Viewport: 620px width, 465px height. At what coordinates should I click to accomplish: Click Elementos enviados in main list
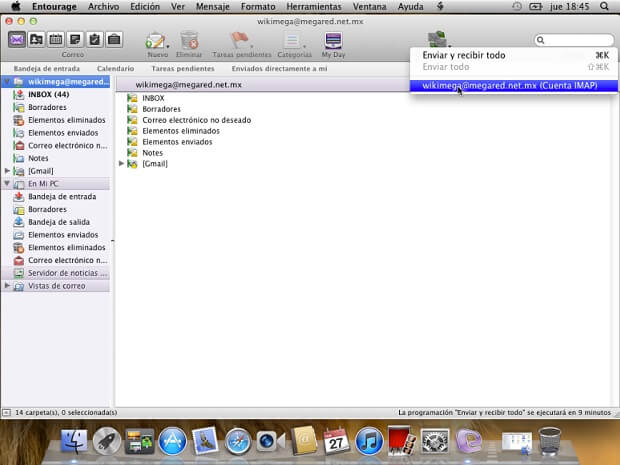(x=177, y=142)
